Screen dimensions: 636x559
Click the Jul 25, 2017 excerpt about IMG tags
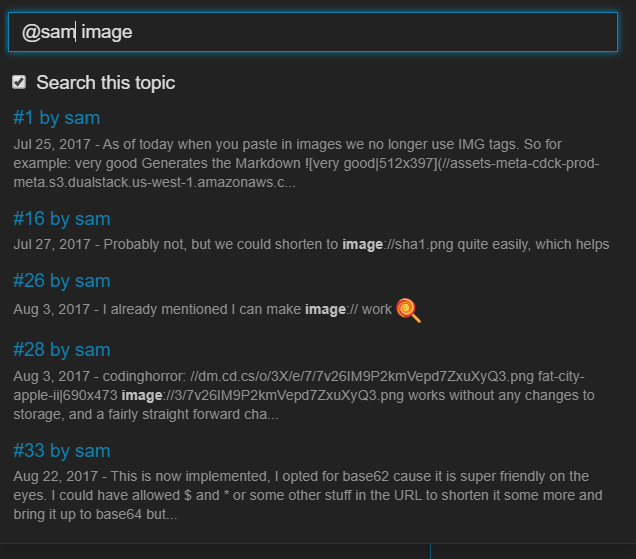(306, 163)
